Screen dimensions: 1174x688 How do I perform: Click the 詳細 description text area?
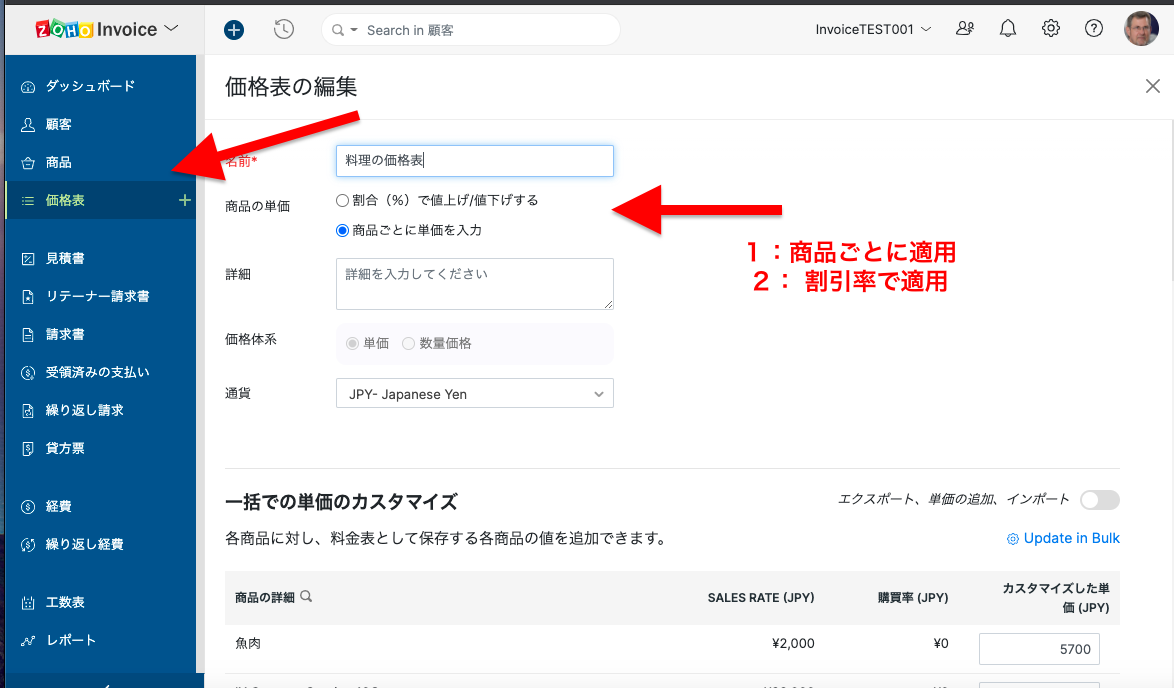[474, 284]
